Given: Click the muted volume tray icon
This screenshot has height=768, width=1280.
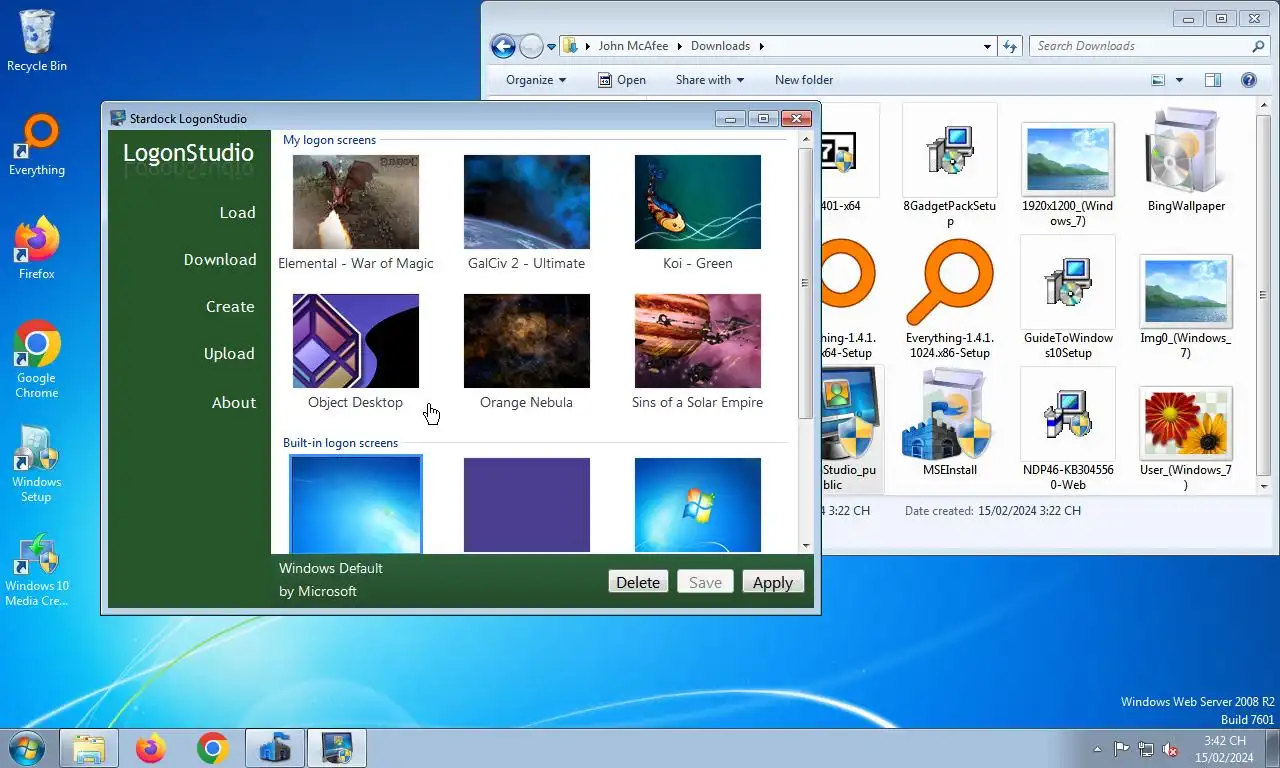Looking at the screenshot, I should tap(1170, 749).
